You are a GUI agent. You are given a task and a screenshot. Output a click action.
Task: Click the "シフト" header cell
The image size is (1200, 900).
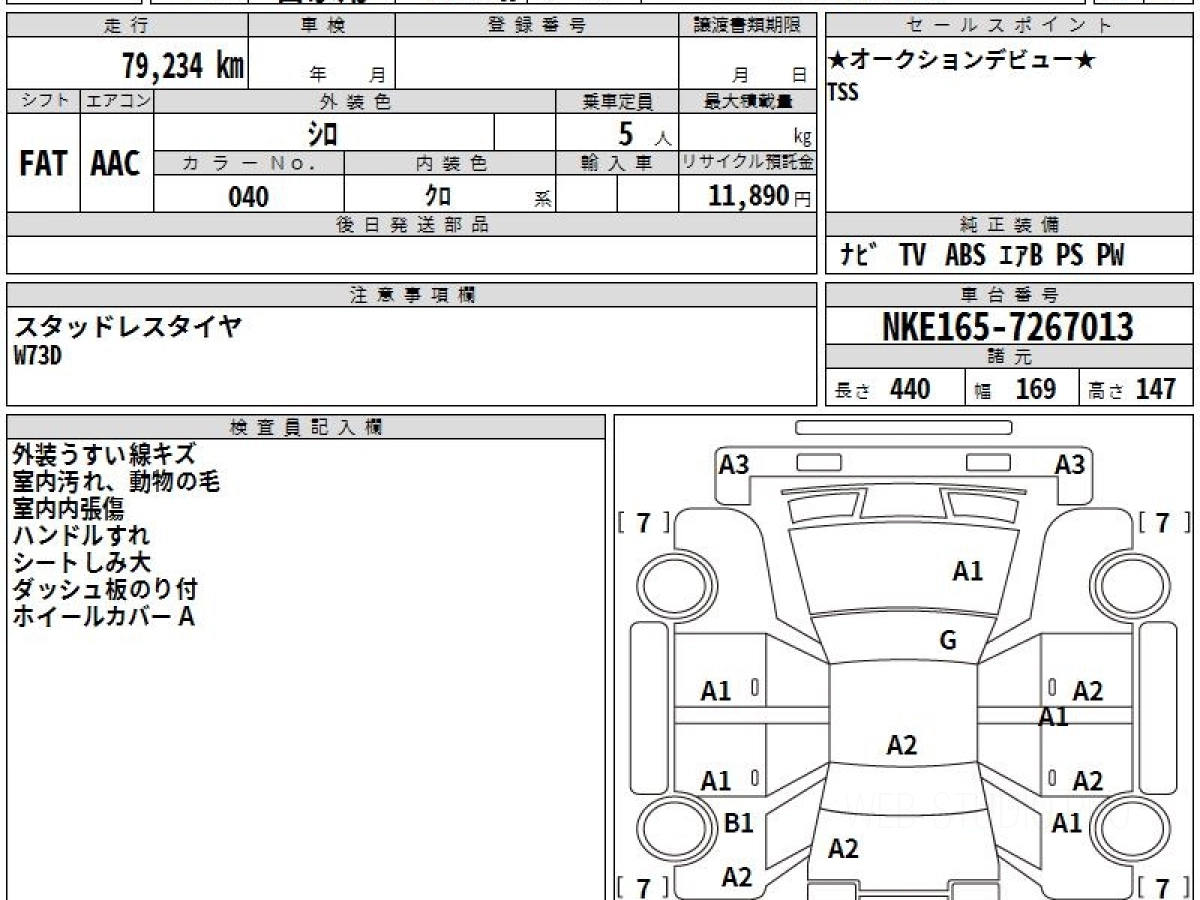(43, 101)
